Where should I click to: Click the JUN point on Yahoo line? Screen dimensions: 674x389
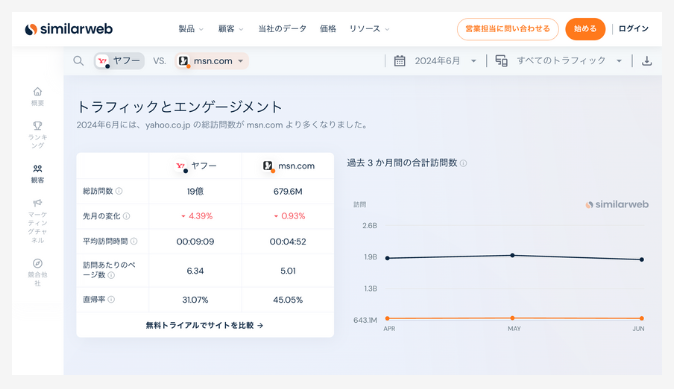tap(642, 259)
